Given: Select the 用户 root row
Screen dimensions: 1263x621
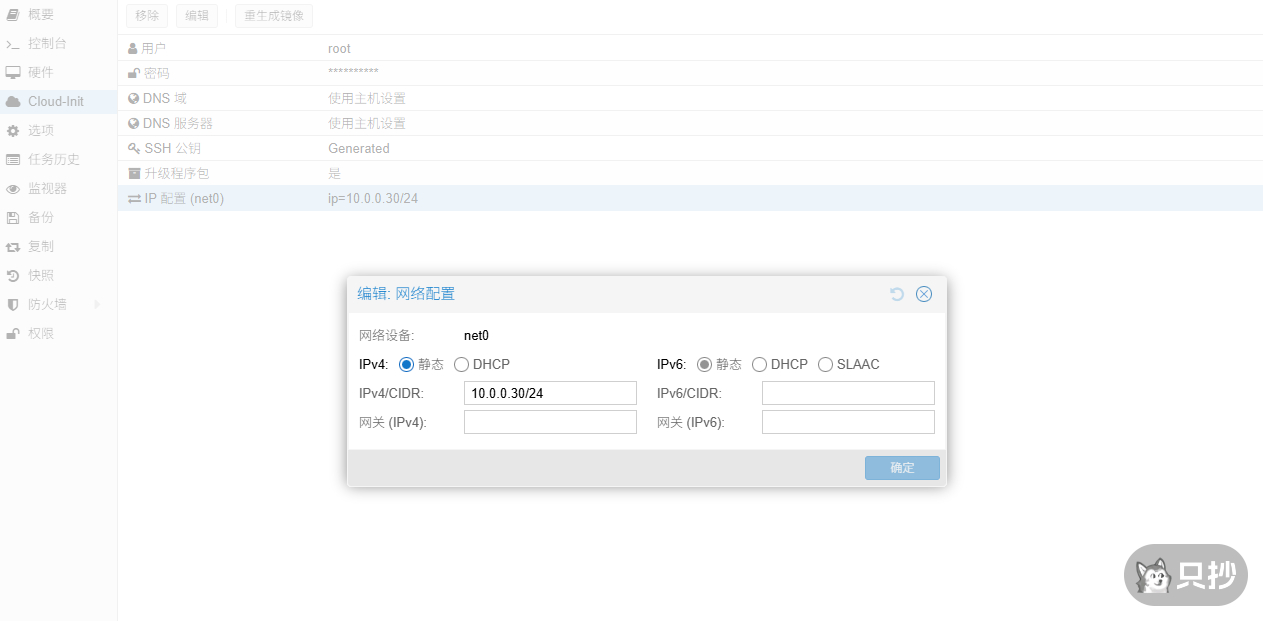Looking at the screenshot, I should pos(690,48).
